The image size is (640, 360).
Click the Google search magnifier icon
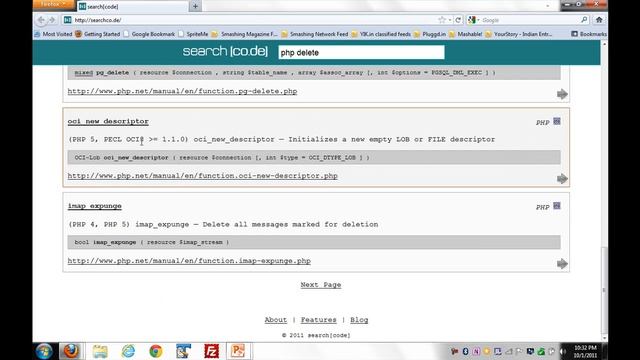click(x=584, y=20)
